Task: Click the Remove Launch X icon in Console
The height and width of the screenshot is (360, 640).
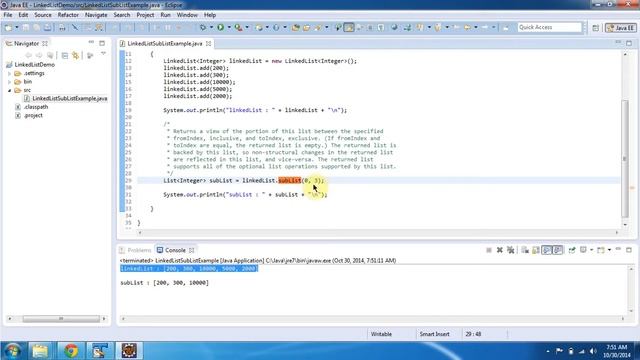Action: (x=500, y=250)
